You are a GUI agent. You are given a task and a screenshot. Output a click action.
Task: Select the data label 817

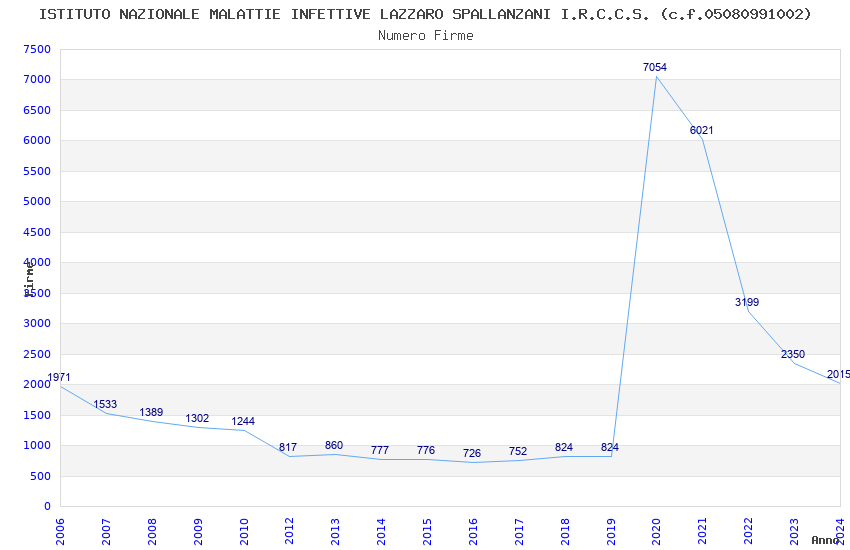[288, 448]
